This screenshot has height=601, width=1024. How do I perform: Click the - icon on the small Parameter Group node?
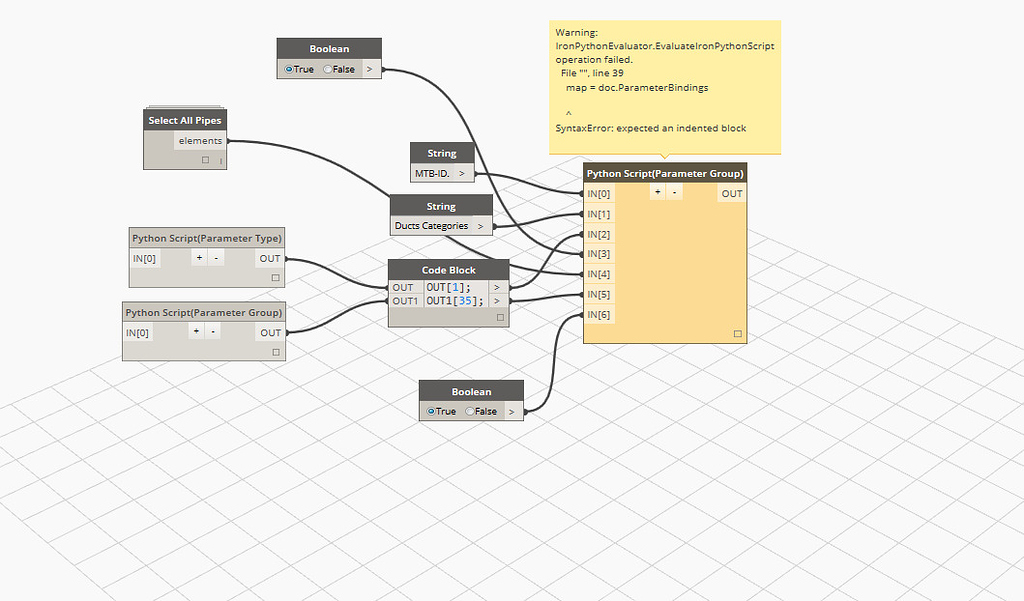click(x=213, y=332)
